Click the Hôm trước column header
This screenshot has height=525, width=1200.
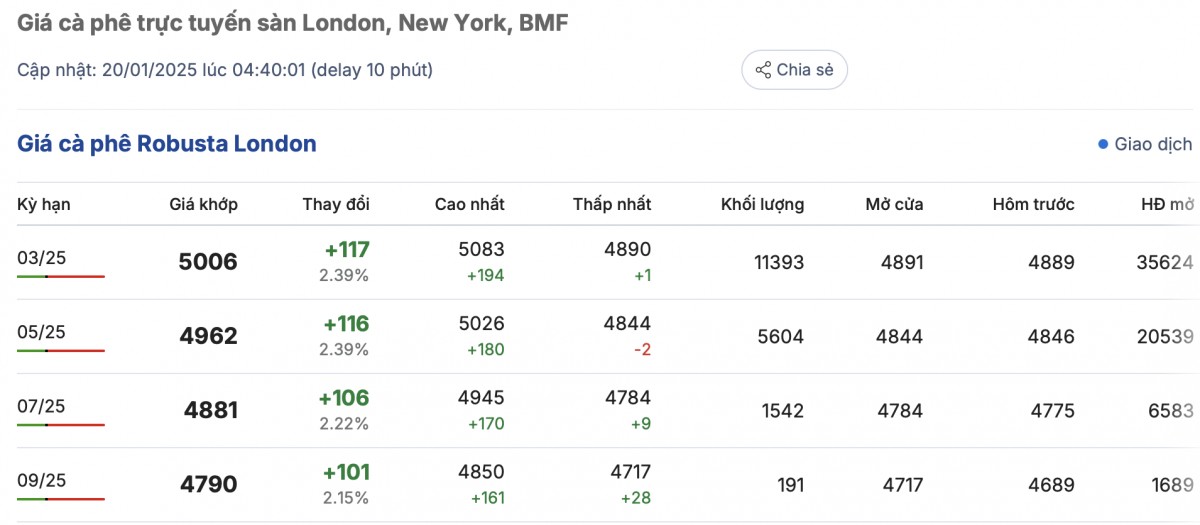(x=1033, y=205)
